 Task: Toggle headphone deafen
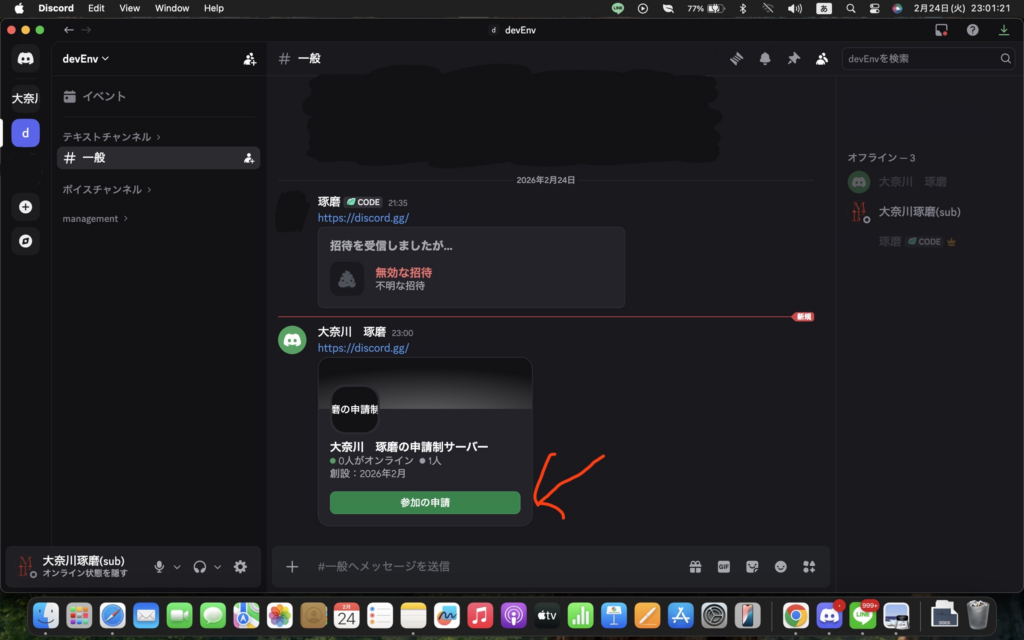(200, 567)
